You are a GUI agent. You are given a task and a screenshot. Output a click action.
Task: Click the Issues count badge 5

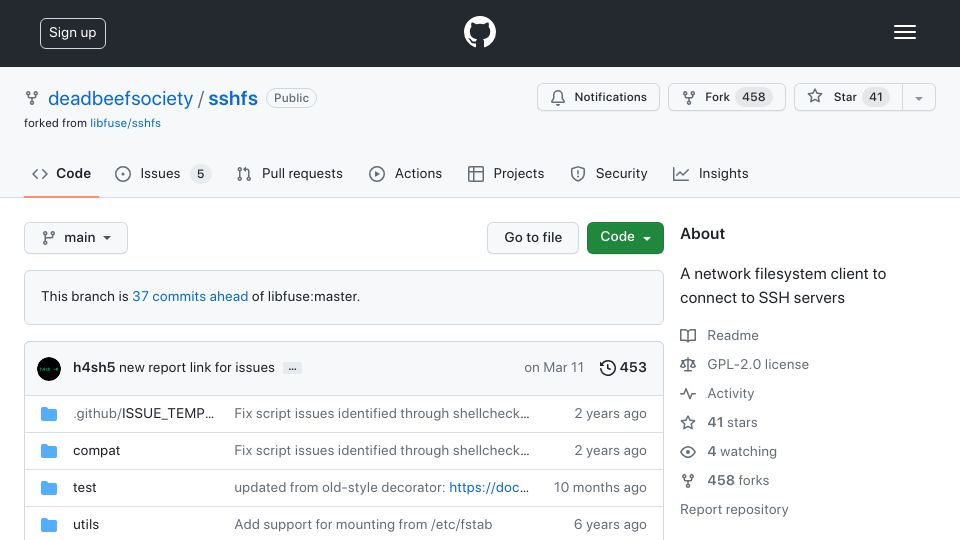(x=200, y=174)
